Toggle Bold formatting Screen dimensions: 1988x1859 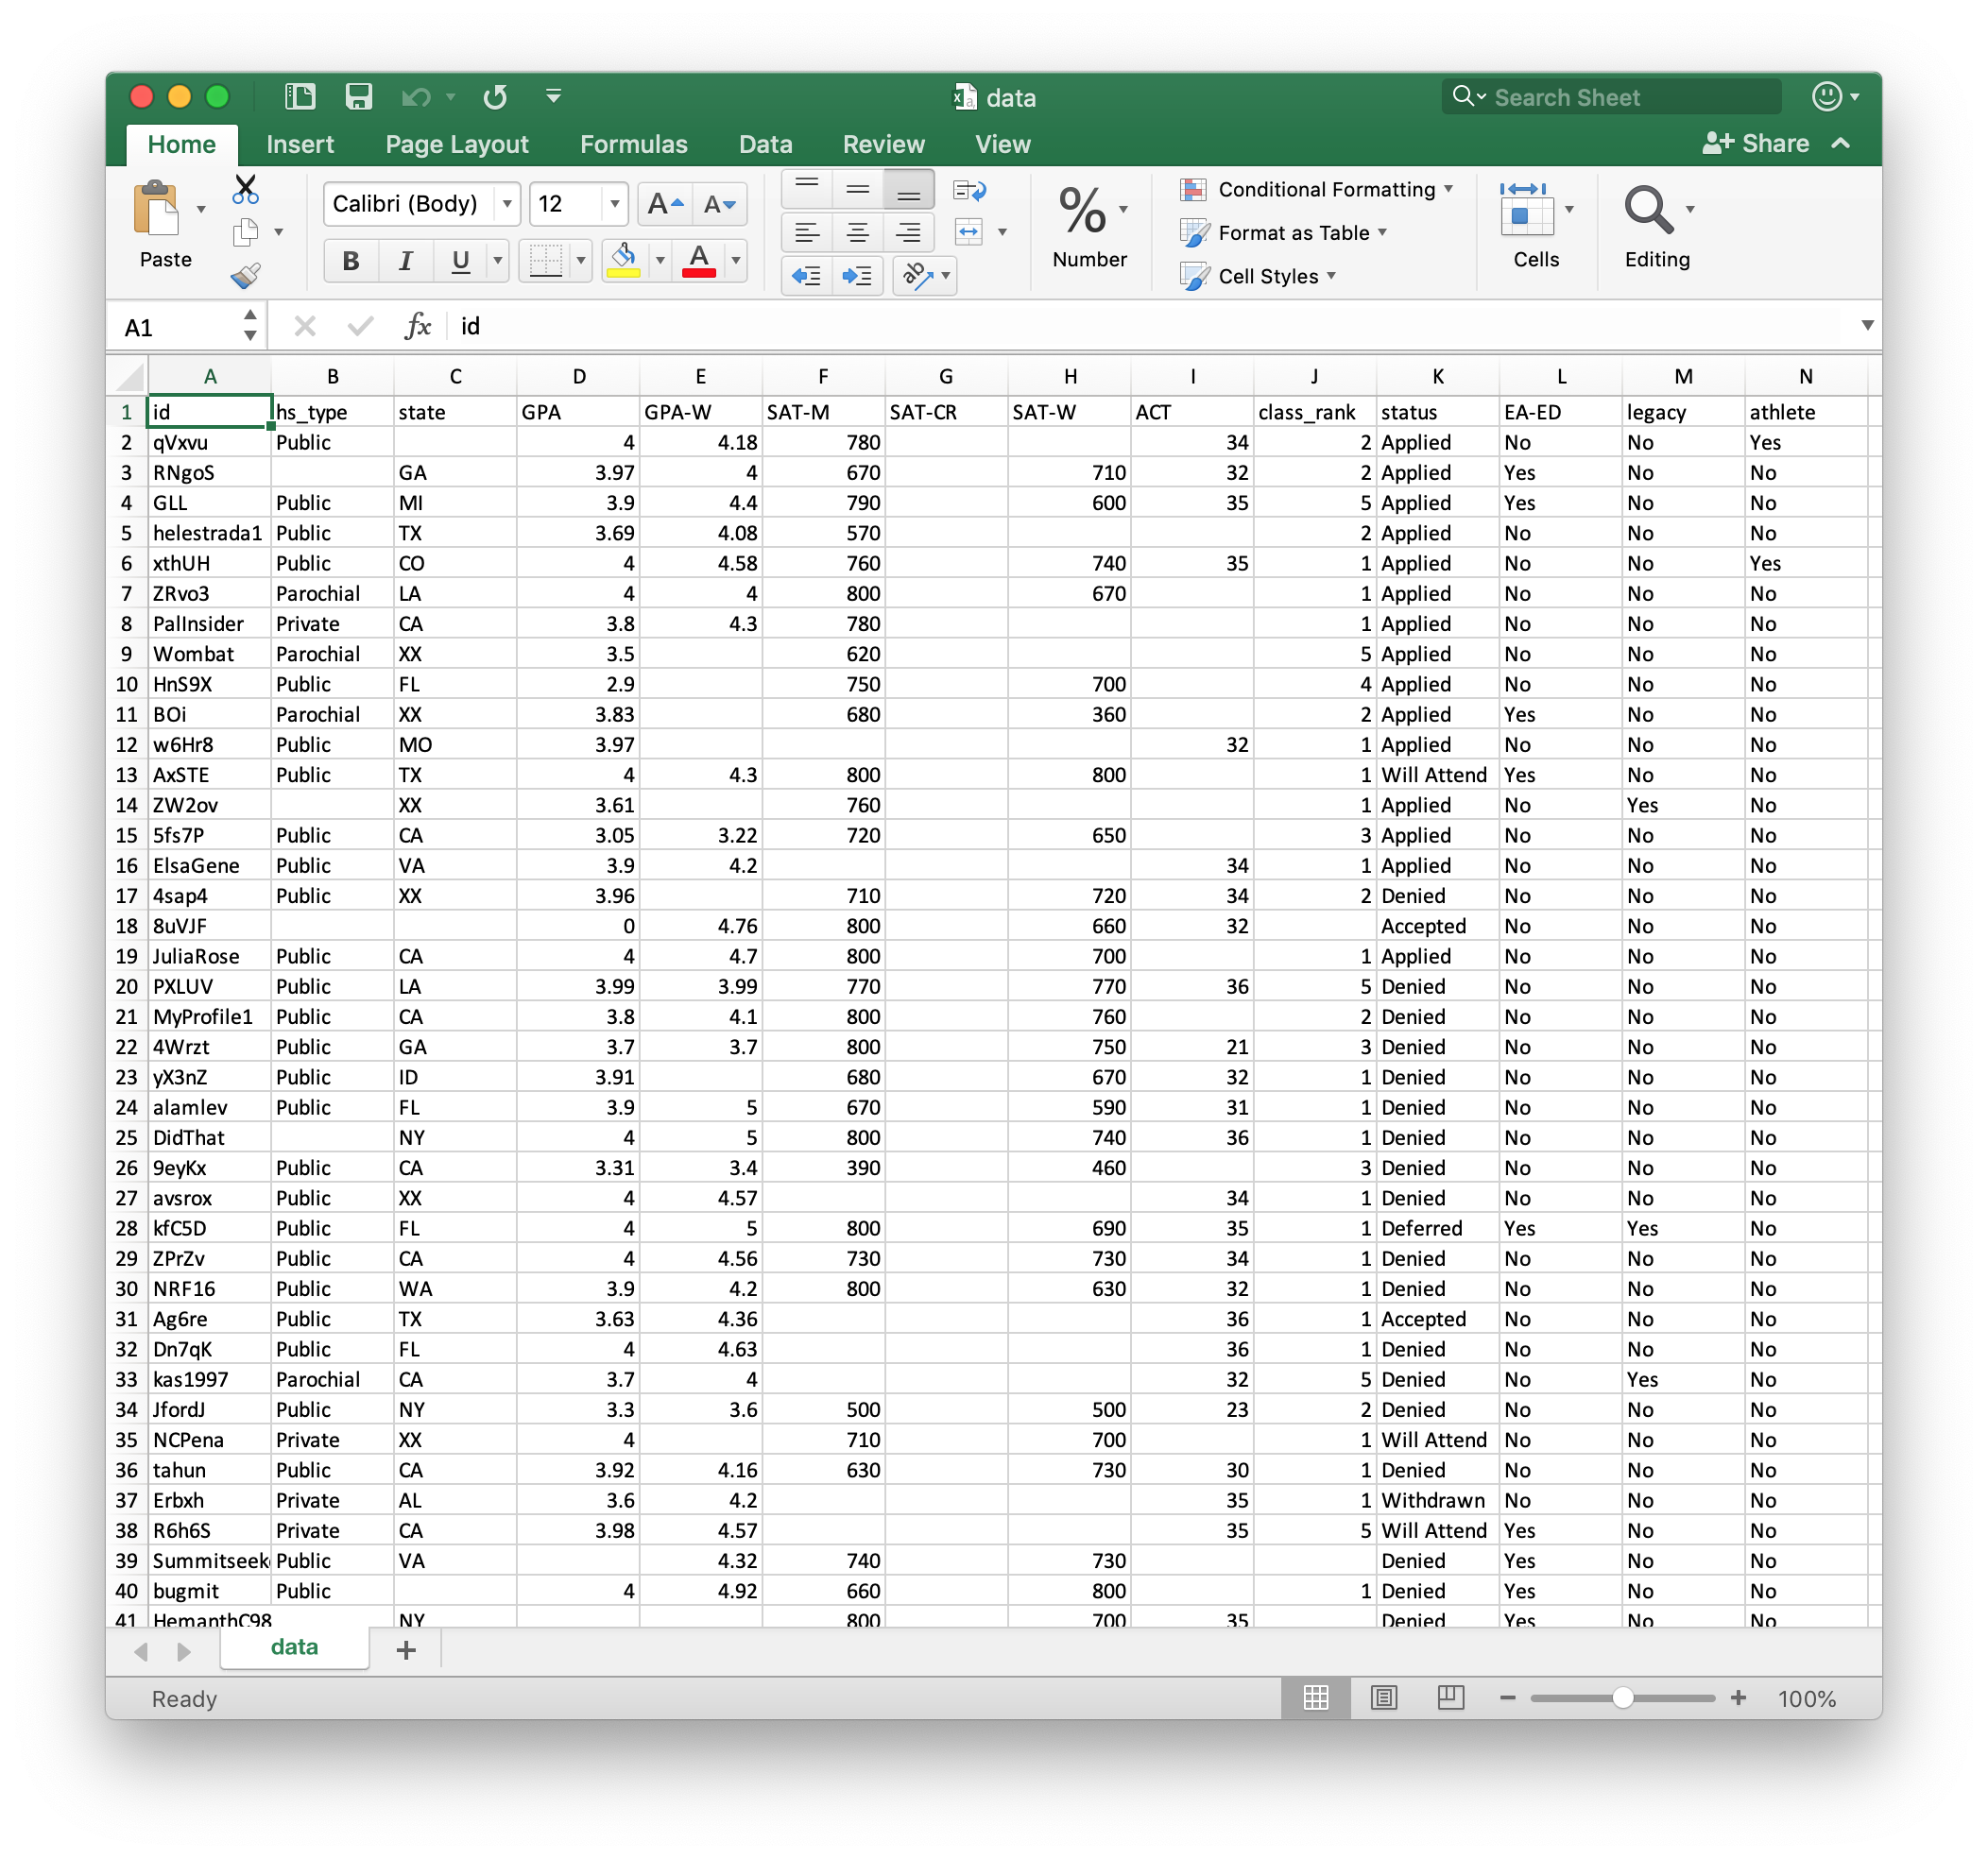click(x=350, y=261)
